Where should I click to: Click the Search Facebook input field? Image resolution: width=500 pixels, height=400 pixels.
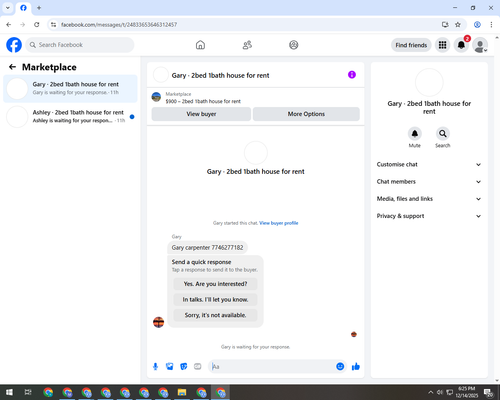coord(80,45)
